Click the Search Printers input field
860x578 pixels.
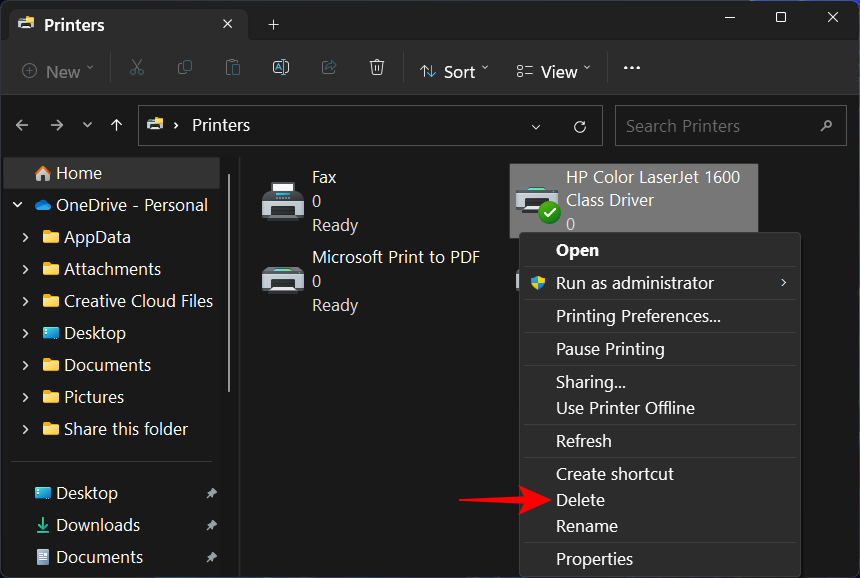tap(715, 126)
